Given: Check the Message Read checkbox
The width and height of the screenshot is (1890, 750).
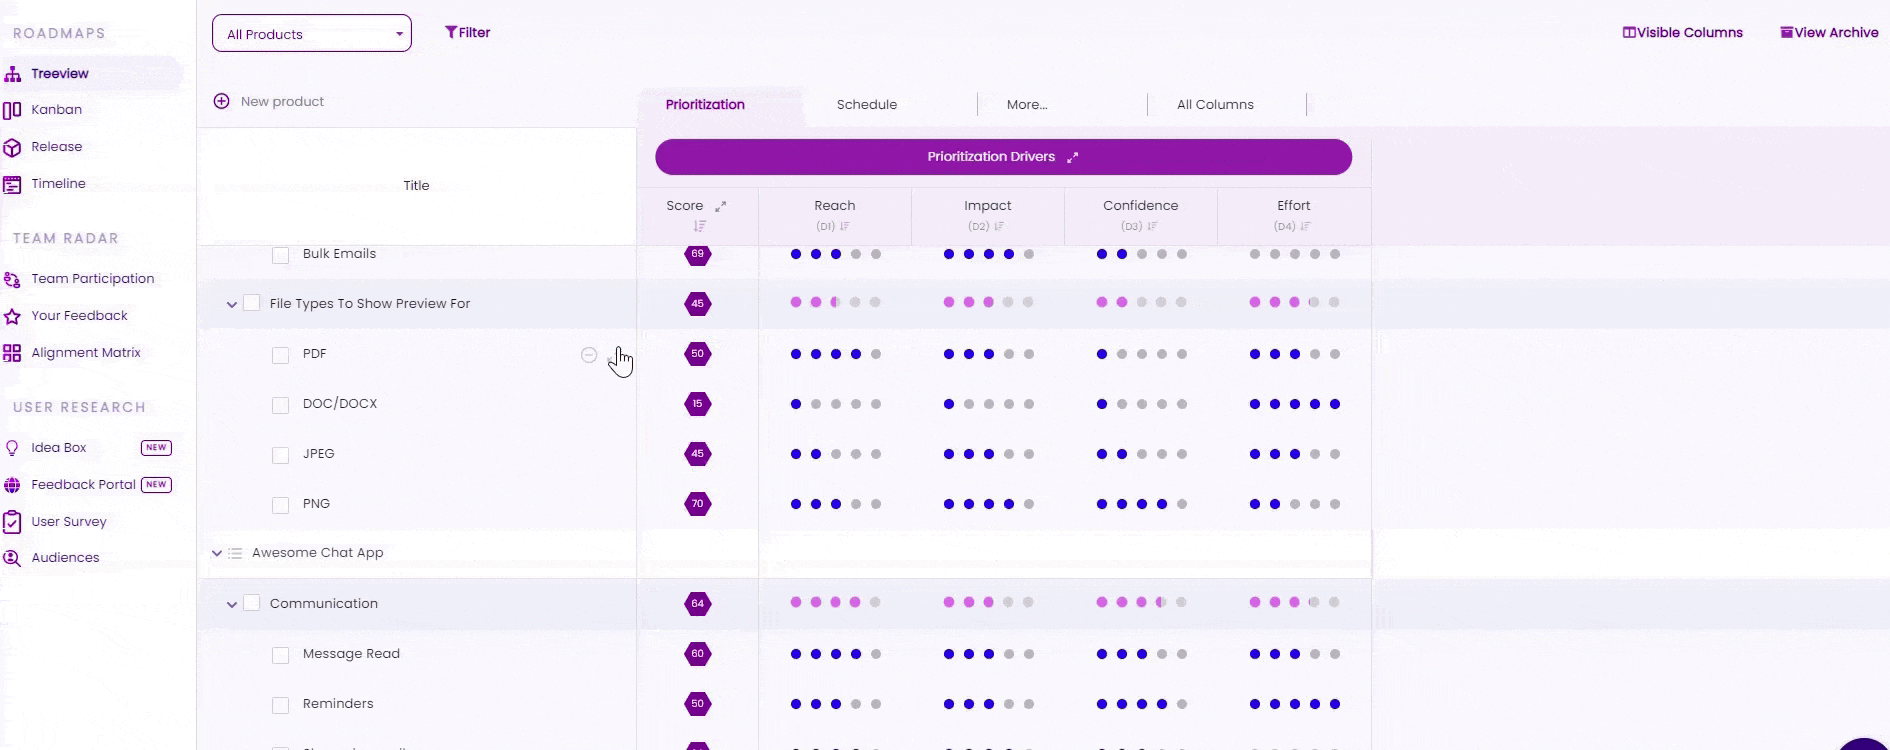Looking at the screenshot, I should [281, 655].
